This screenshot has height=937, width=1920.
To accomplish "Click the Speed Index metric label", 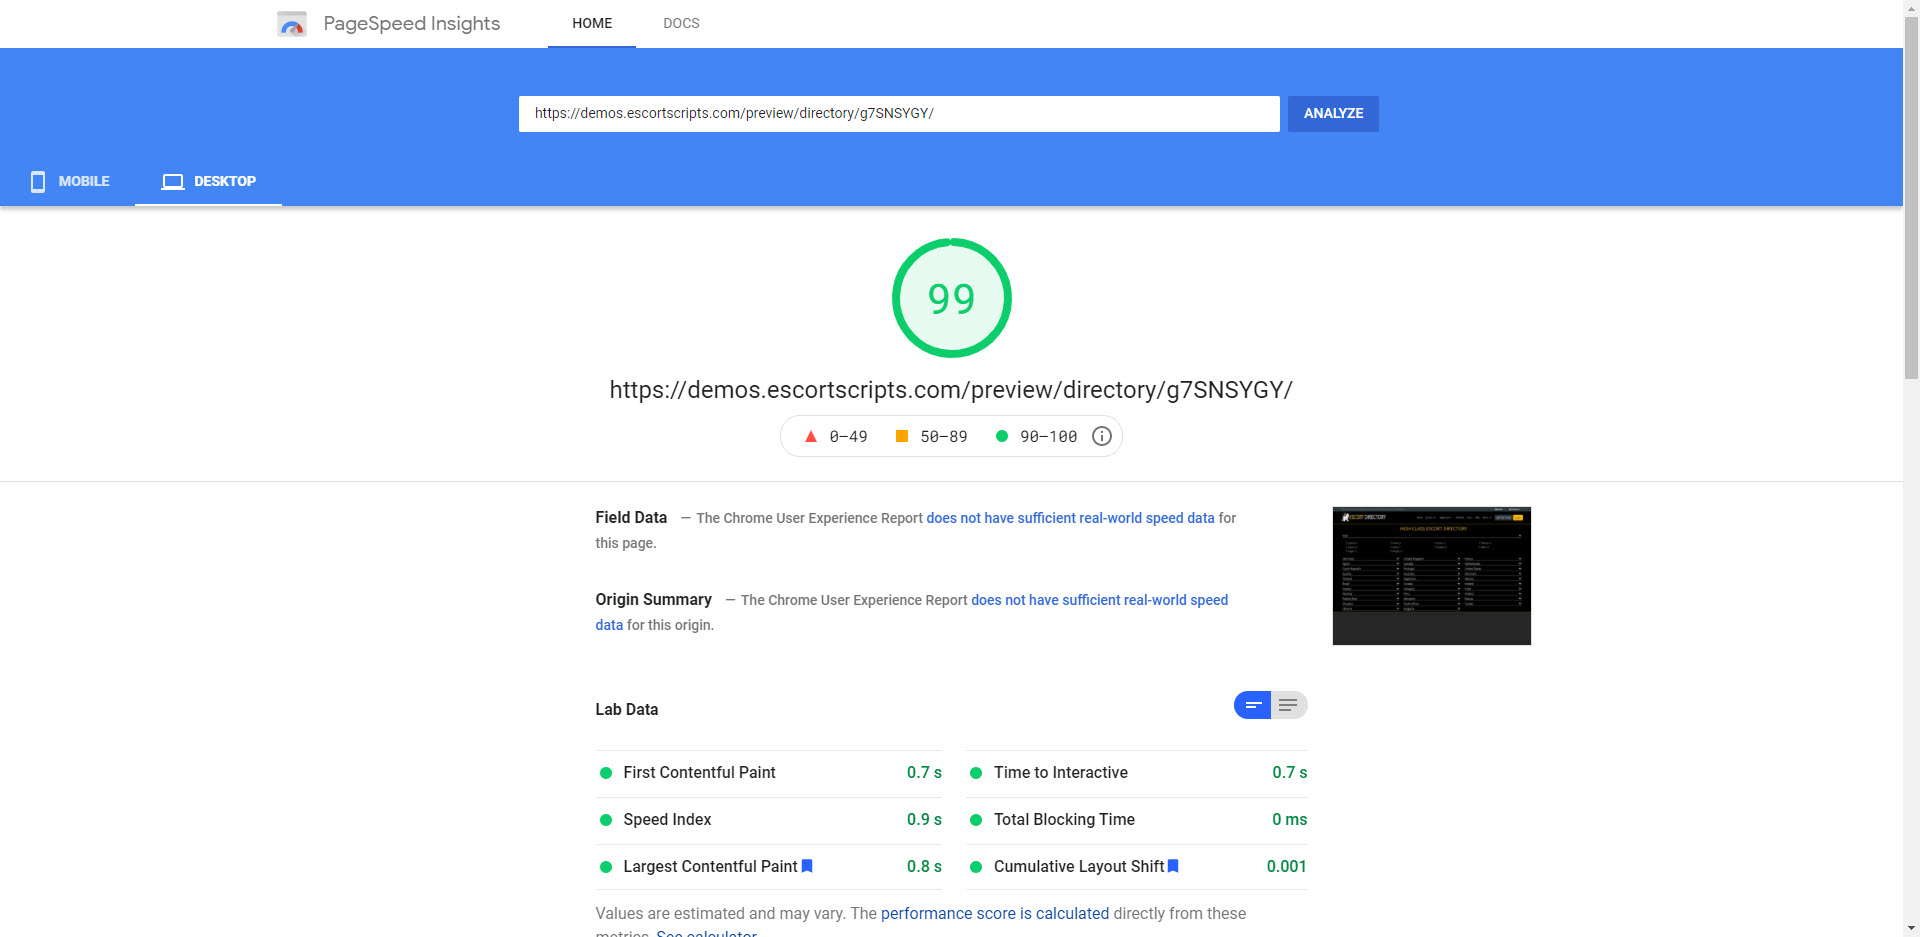I will (667, 819).
